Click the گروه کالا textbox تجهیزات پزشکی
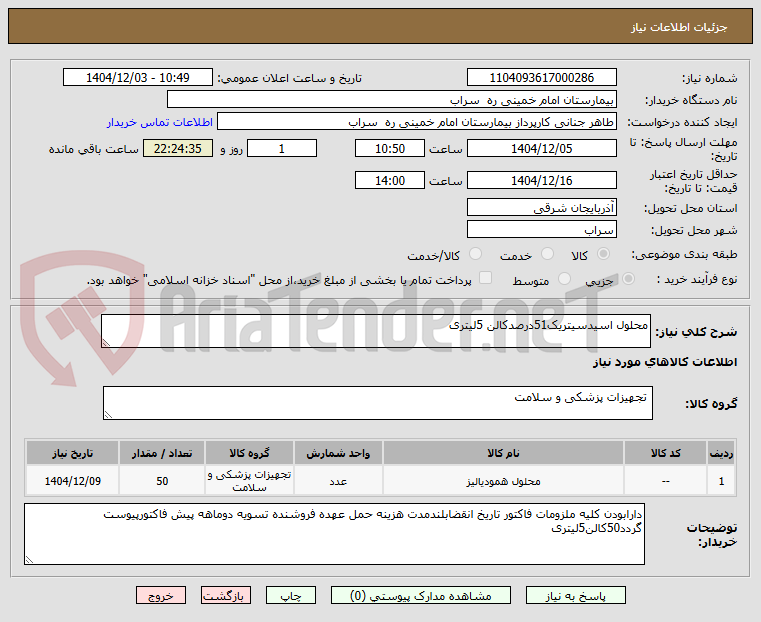The image size is (761, 622). point(378,403)
